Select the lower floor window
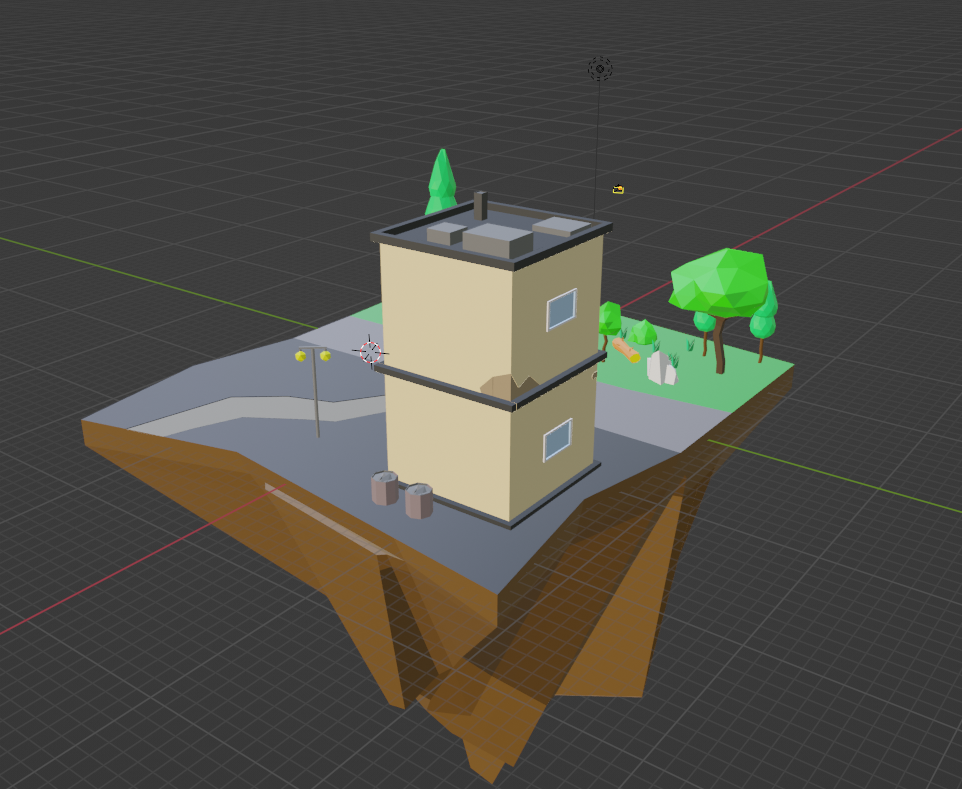 [x=557, y=440]
